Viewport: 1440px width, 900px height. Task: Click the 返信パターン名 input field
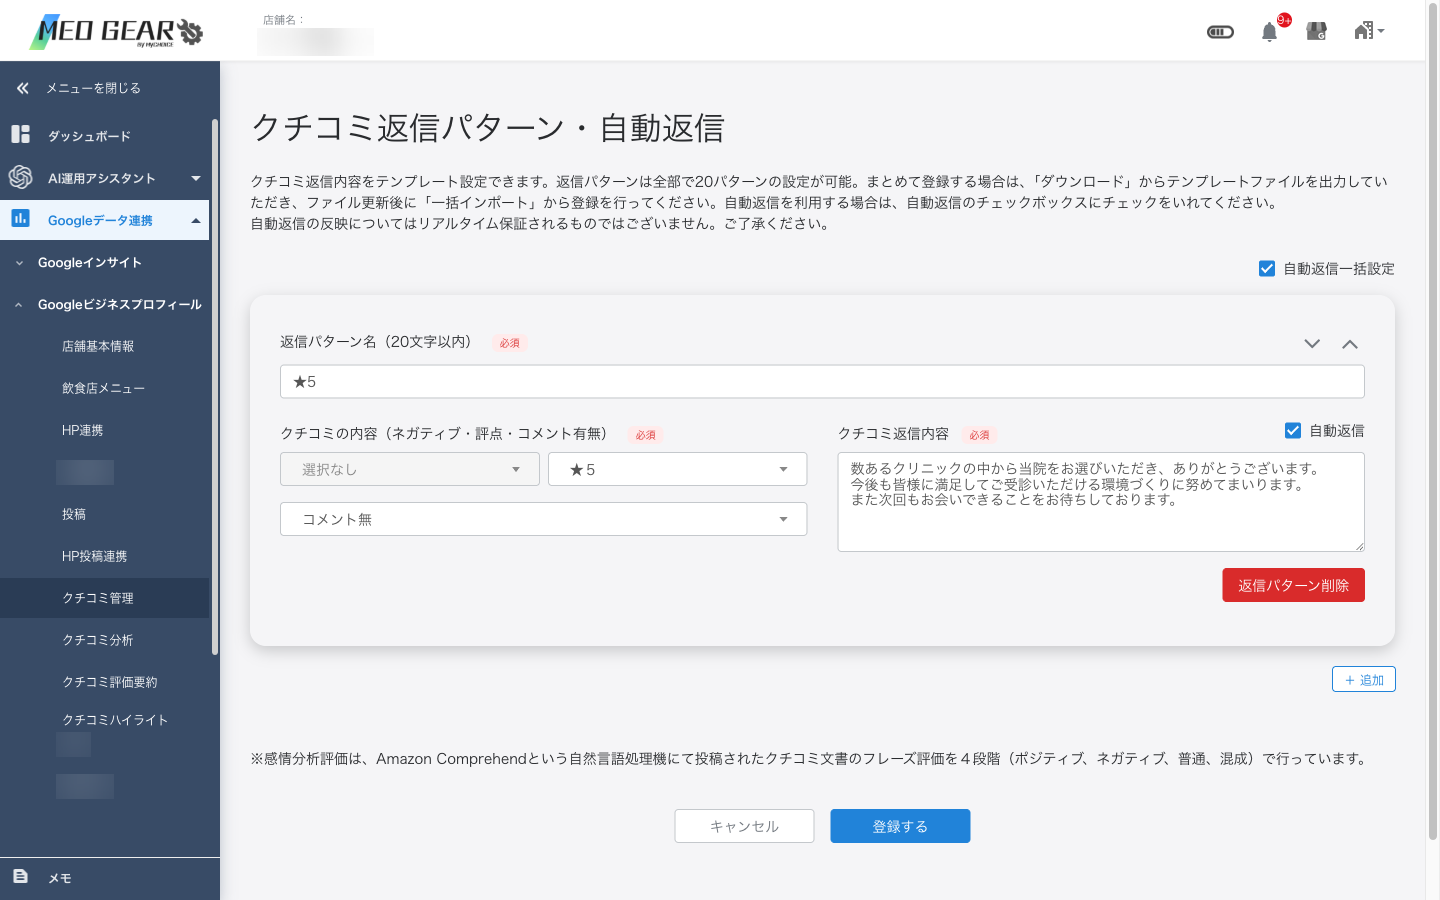(x=822, y=381)
